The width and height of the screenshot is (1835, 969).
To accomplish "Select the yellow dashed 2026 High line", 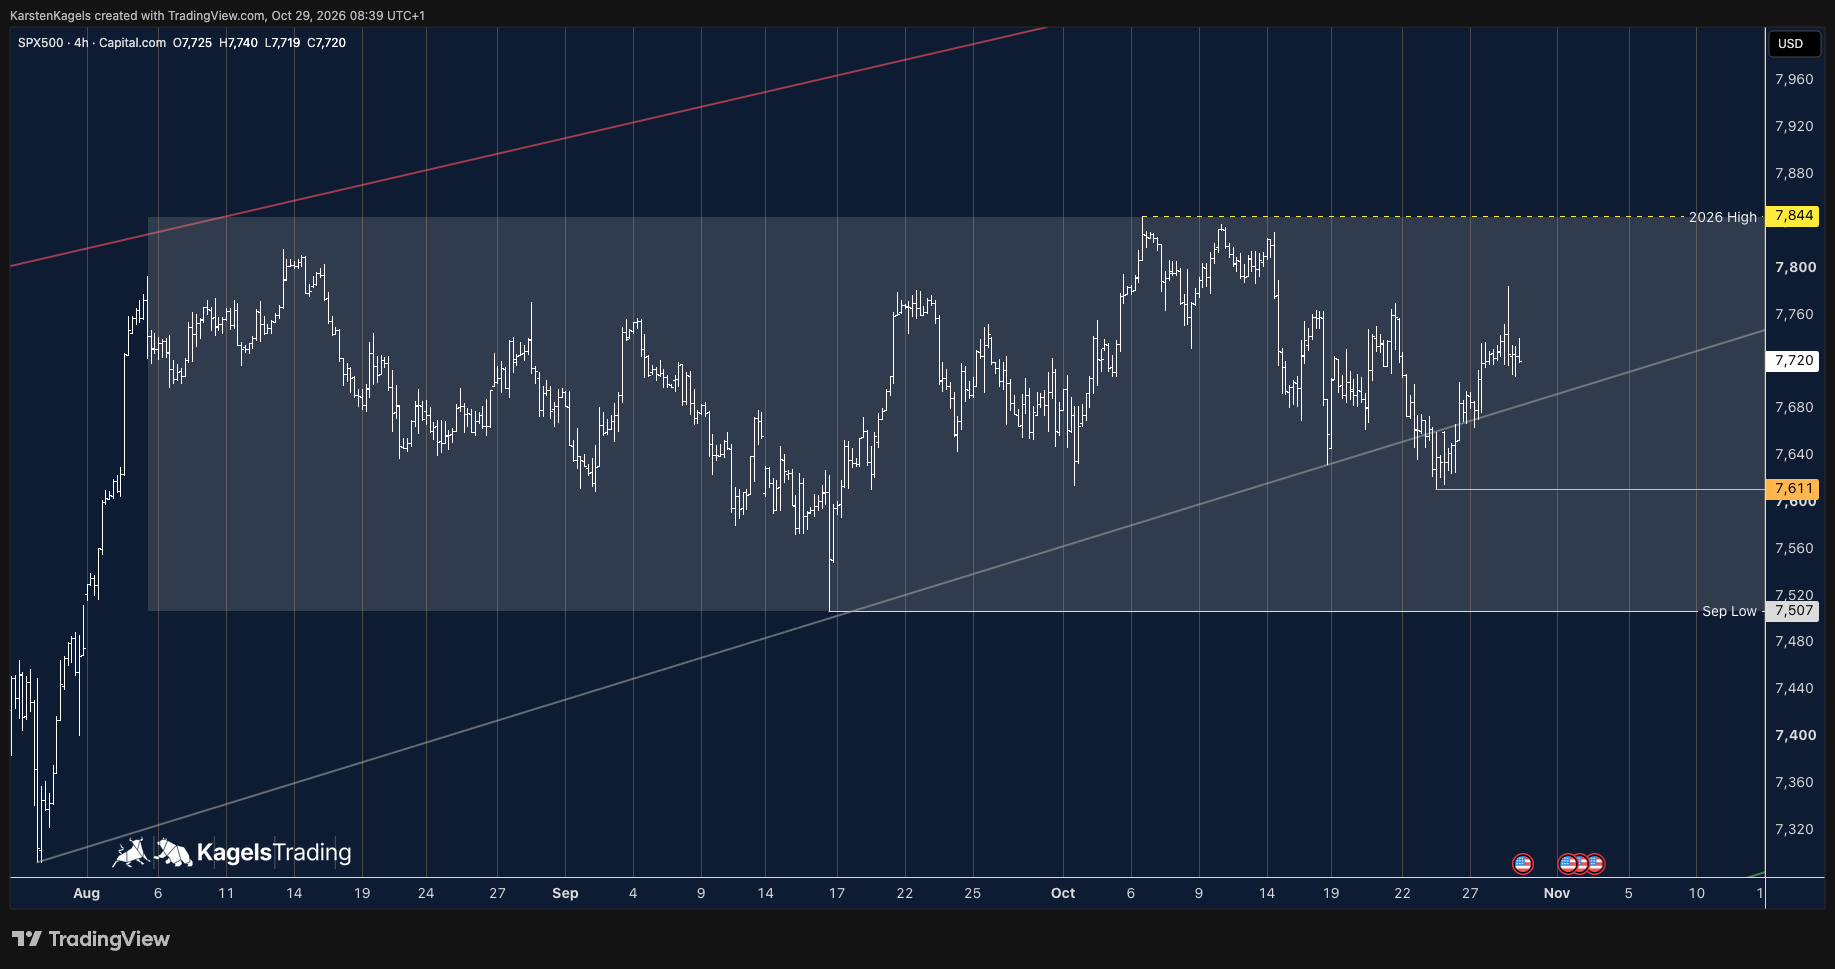I will coord(1414,217).
